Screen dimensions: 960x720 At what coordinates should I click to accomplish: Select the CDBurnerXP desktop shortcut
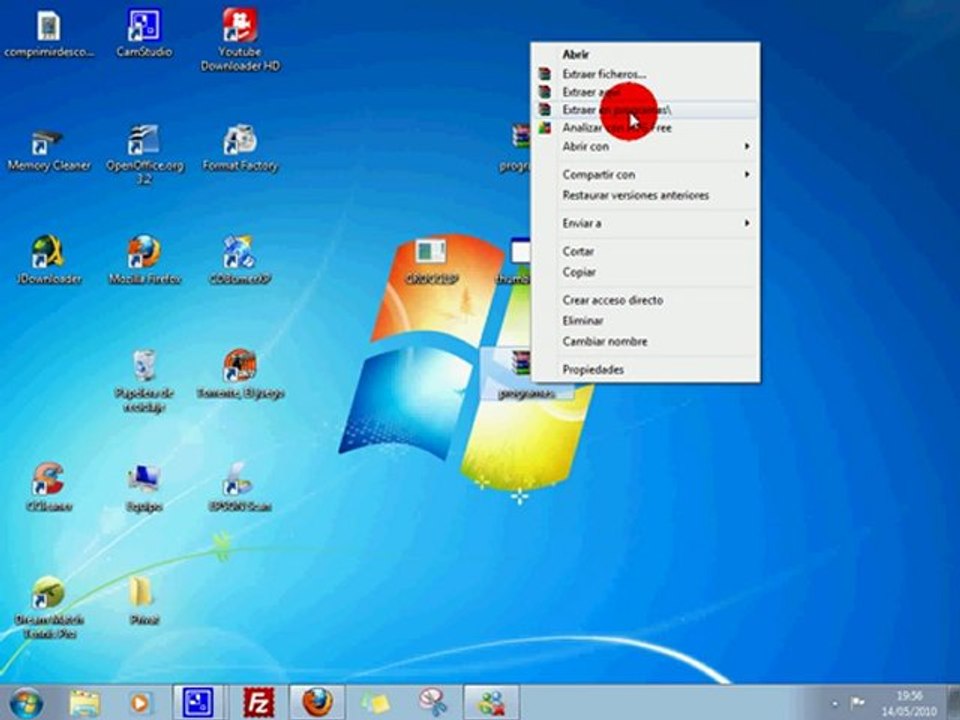240,260
